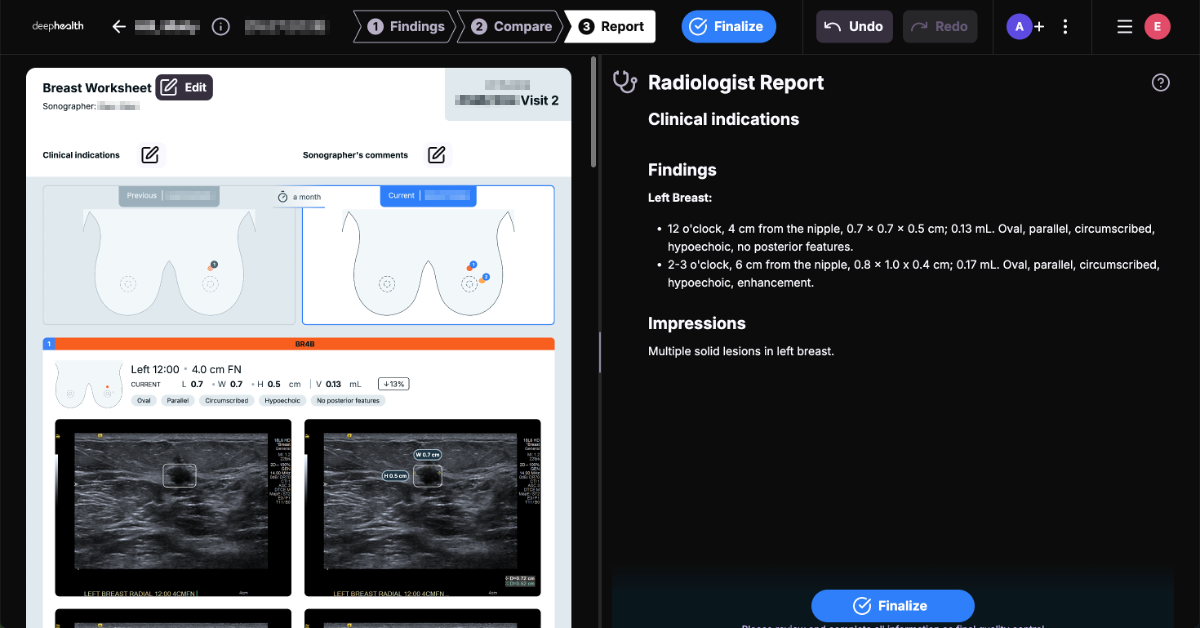Click the Impressions heading
1200x628 pixels.
pos(697,324)
